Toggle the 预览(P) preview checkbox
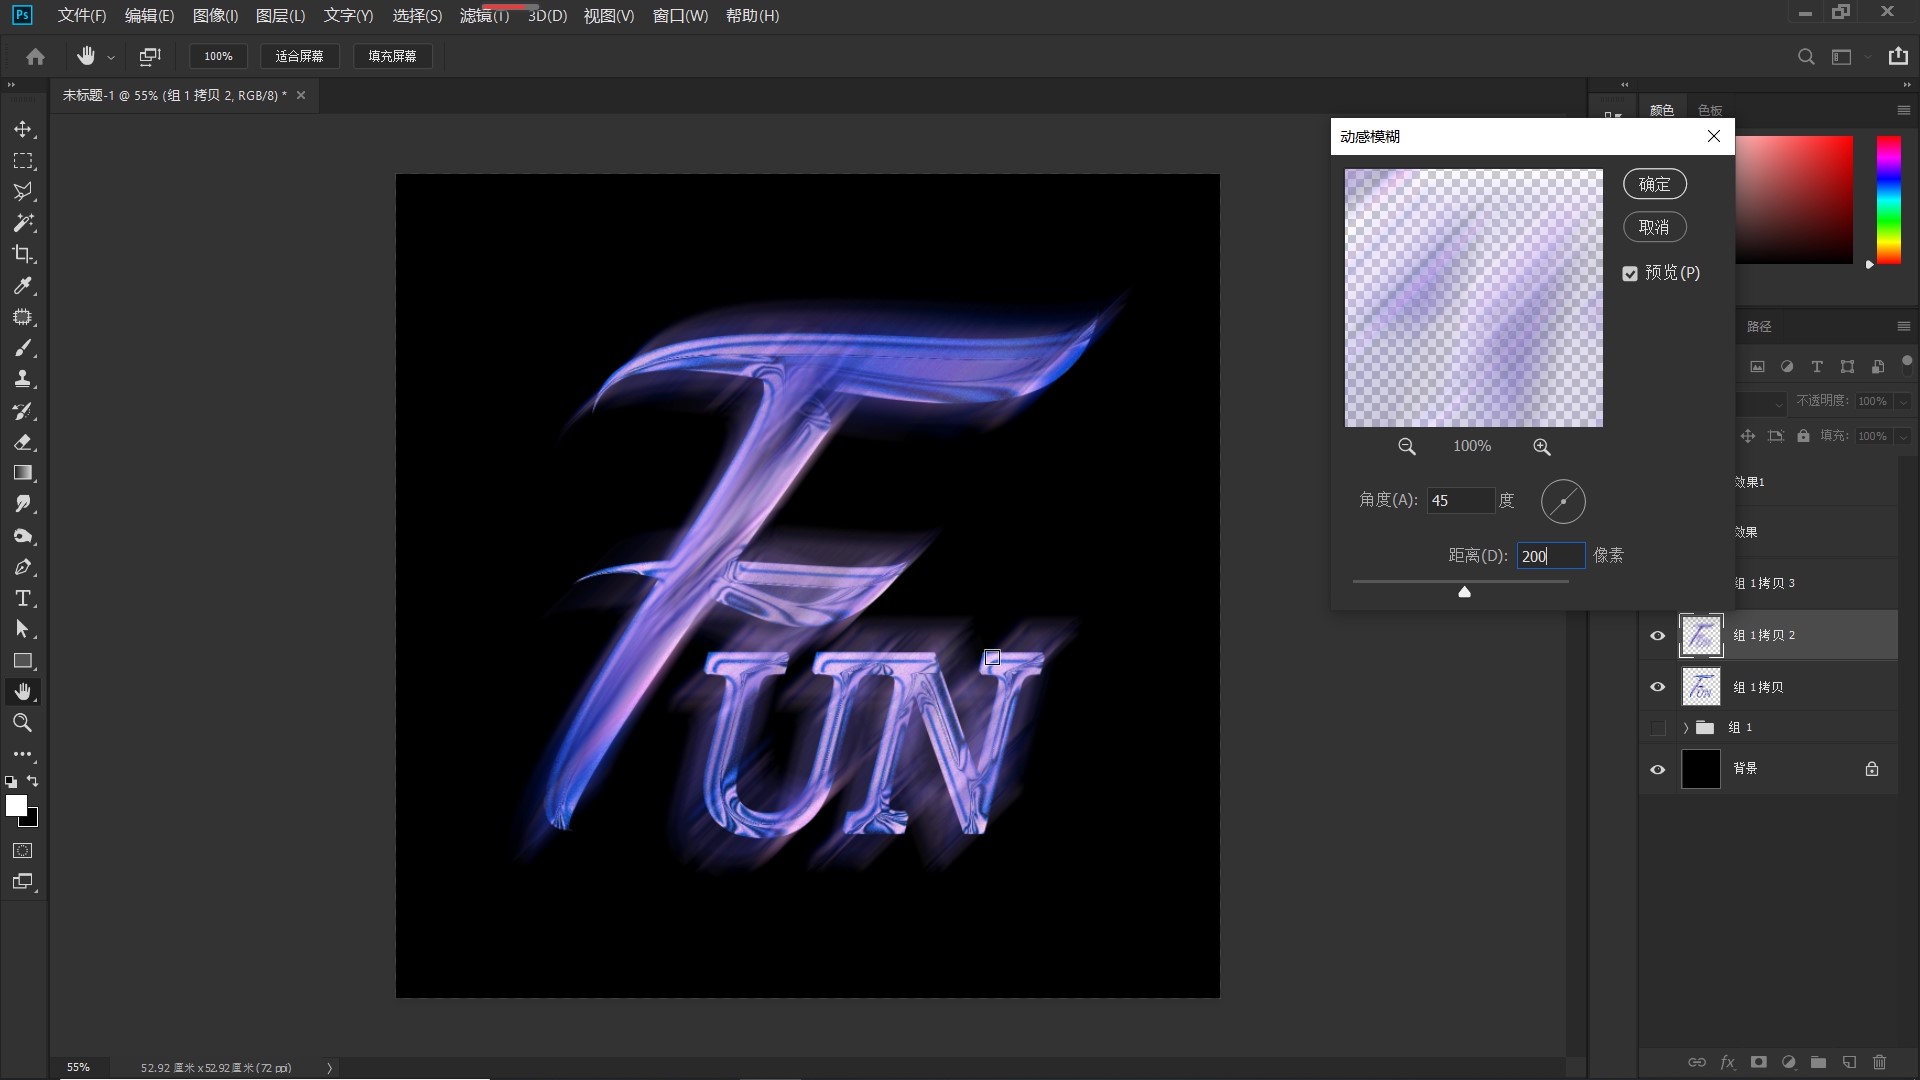The image size is (1920, 1080). tap(1630, 274)
